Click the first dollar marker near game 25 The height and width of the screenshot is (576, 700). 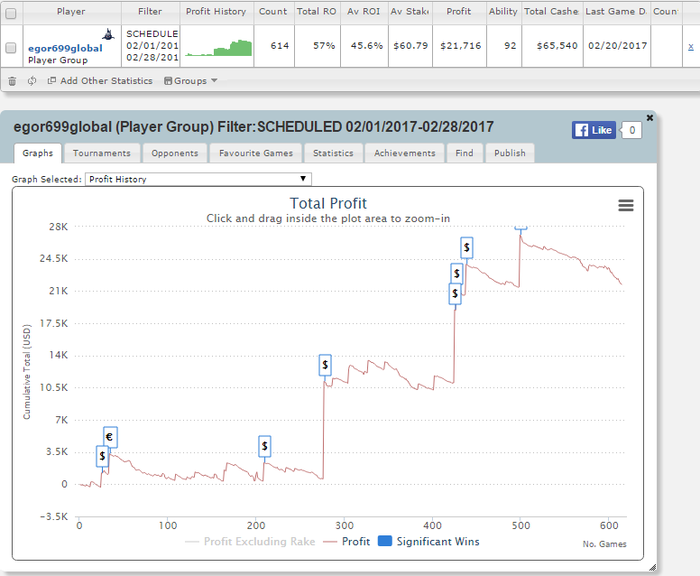tap(102, 456)
